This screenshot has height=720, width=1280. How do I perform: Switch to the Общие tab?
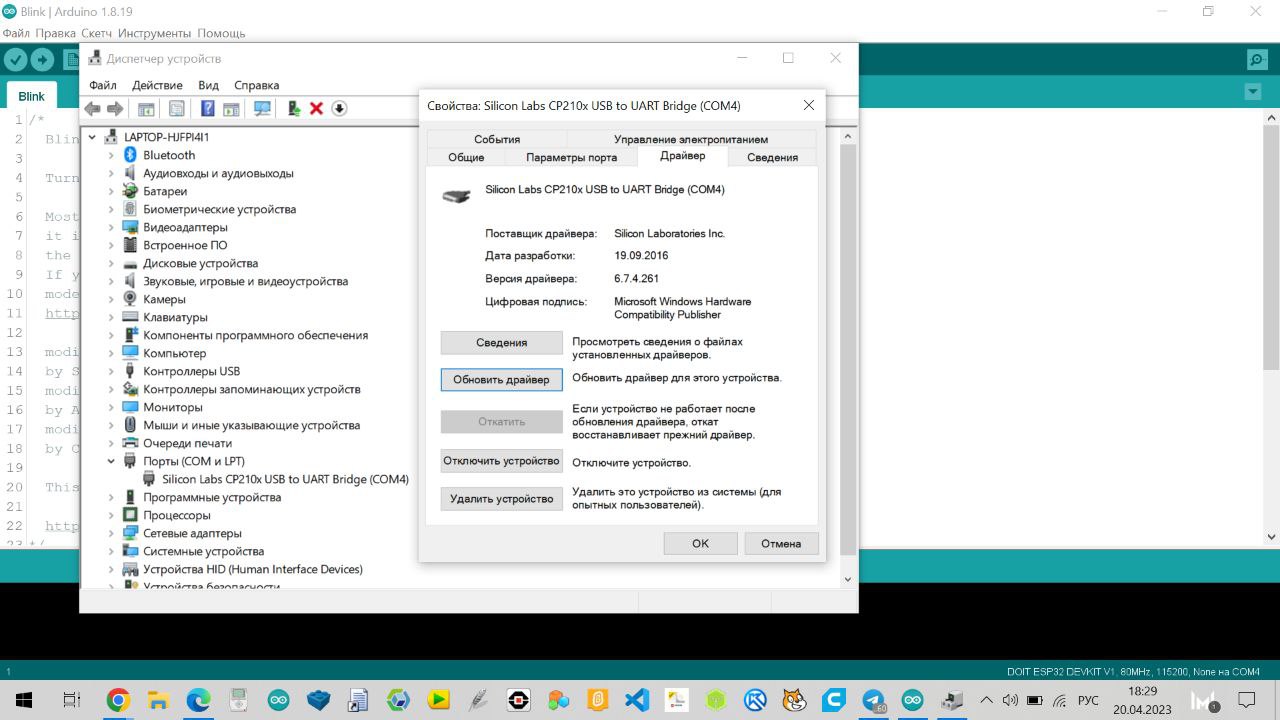pos(466,157)
